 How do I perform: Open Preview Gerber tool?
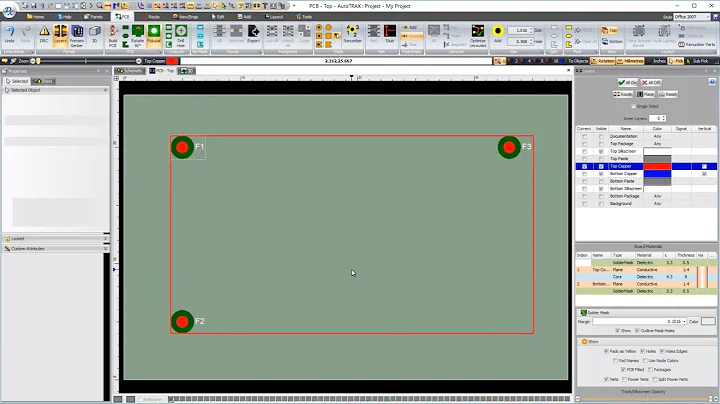(77, 36)
